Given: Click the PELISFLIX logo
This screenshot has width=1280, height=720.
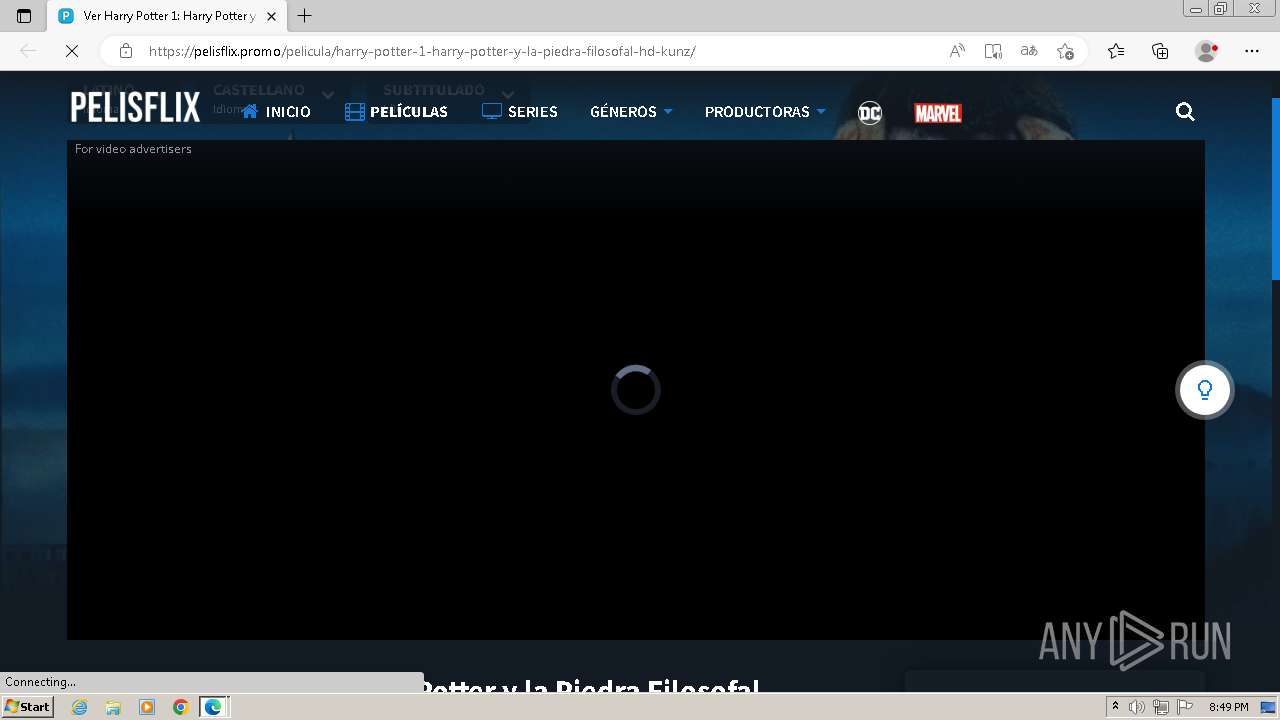Looking at the screenshot, I should coord(135,107).
